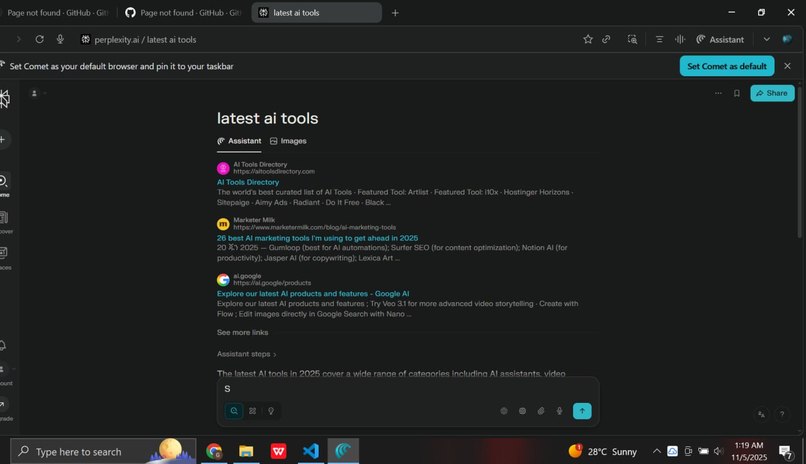Open Chrome from the taskbar
806x464 pixels.
[x=214, y=451]
